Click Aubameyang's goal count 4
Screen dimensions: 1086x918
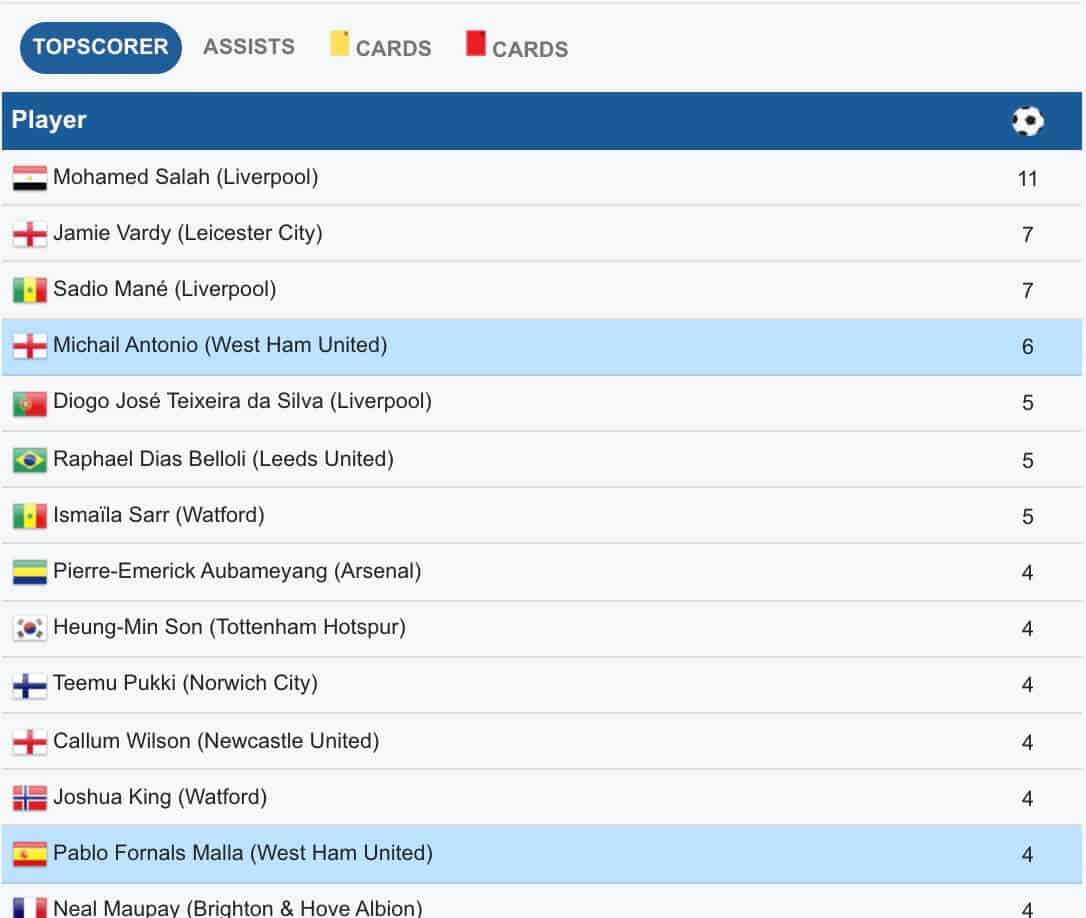[1027, 574]
